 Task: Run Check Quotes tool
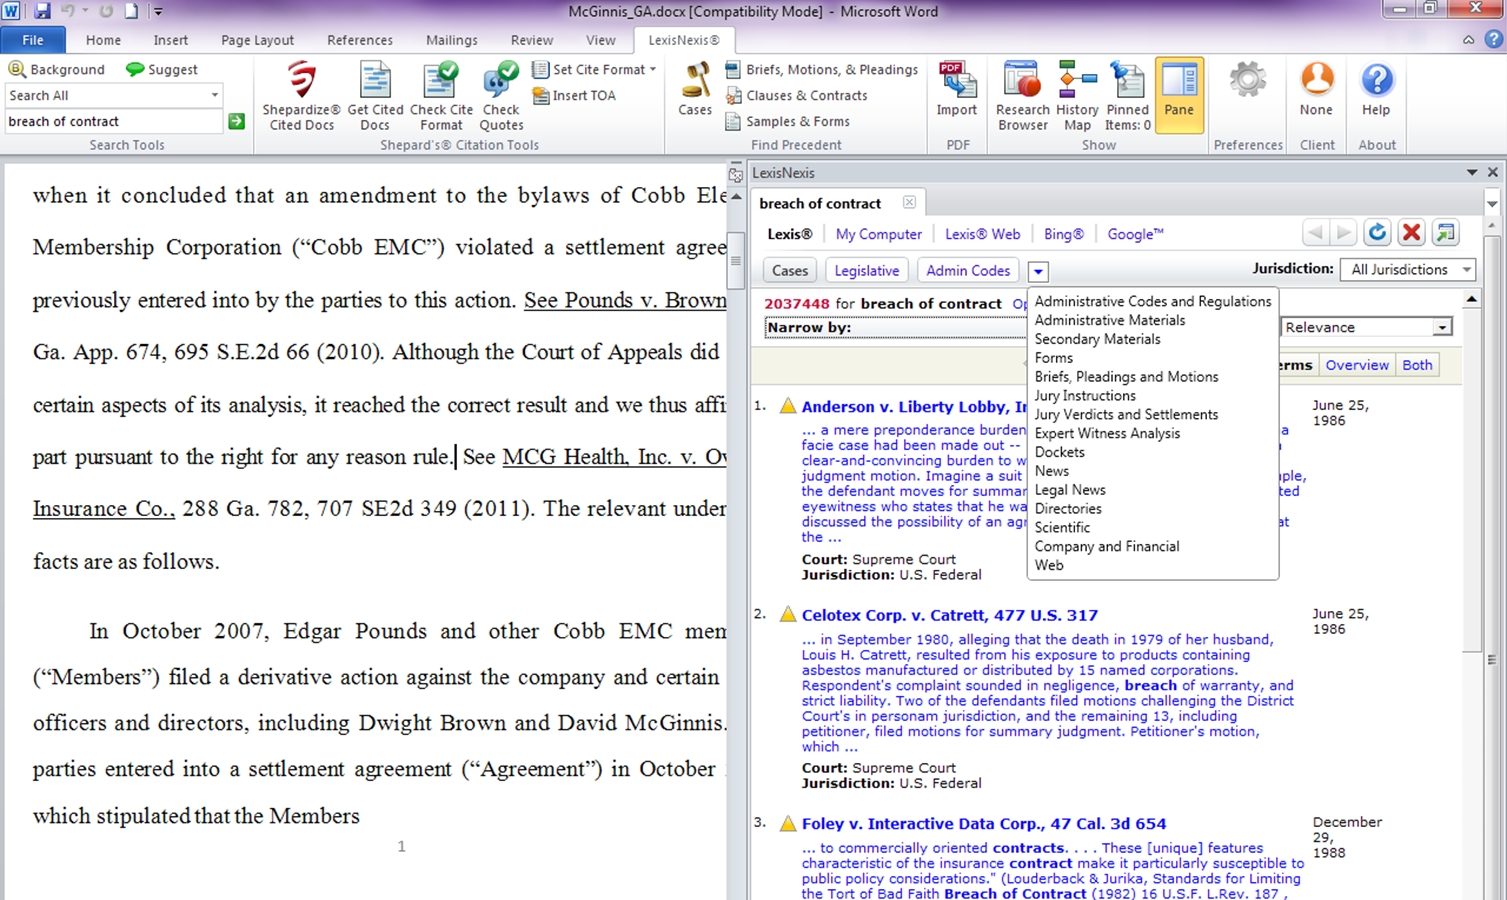501,96
